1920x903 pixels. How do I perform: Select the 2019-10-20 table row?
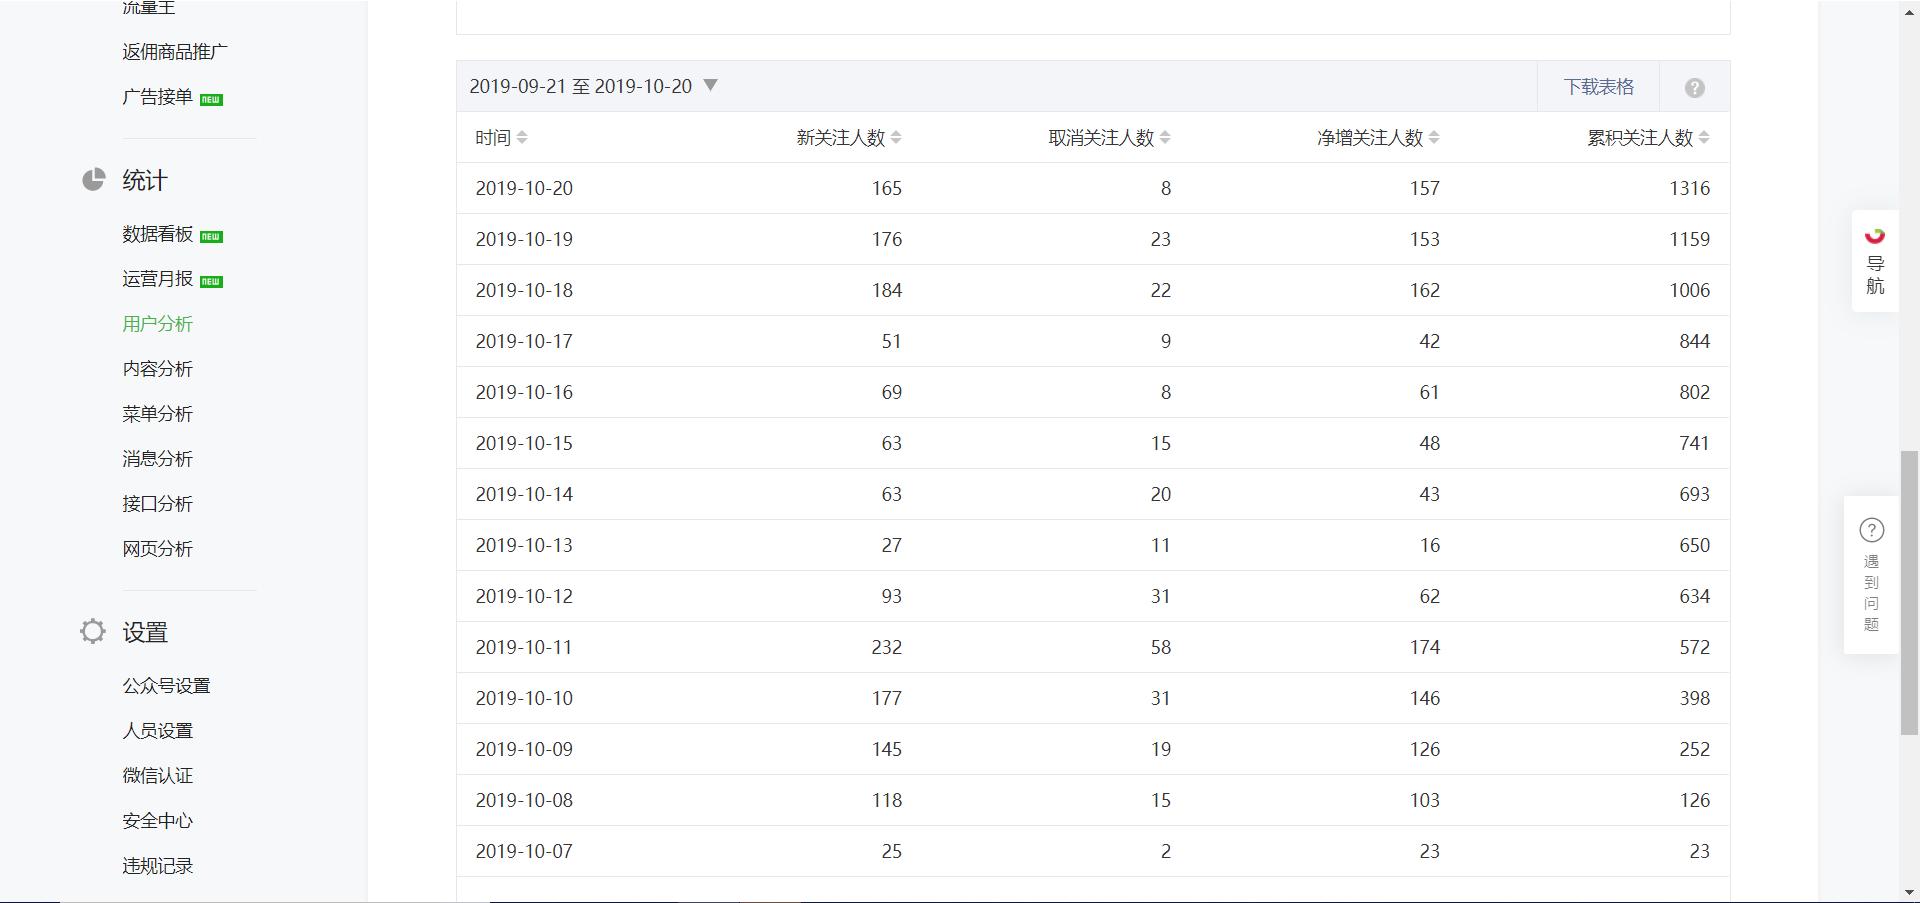click(x=1000, y=188)
